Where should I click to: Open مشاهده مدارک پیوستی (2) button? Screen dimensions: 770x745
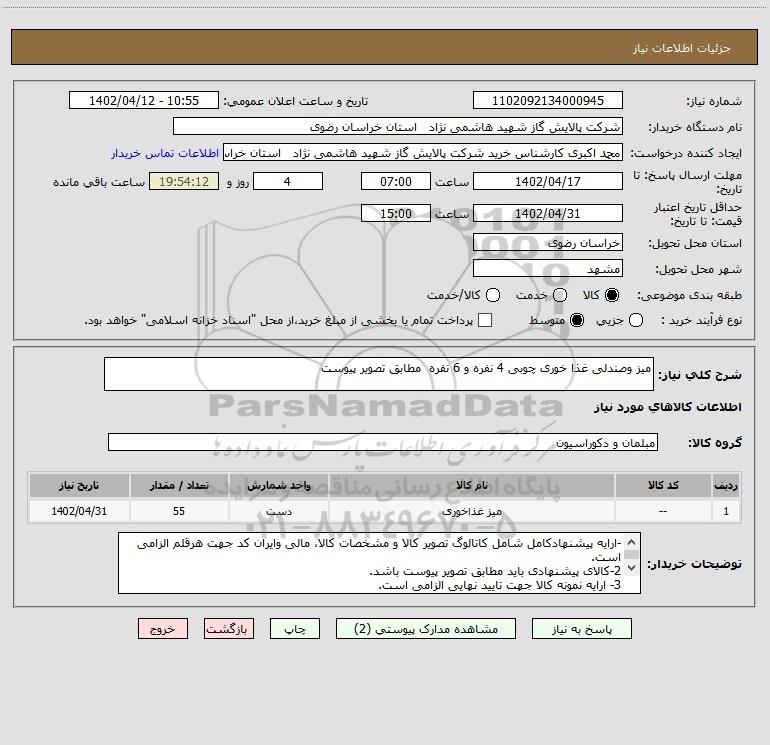click(426, 629)
